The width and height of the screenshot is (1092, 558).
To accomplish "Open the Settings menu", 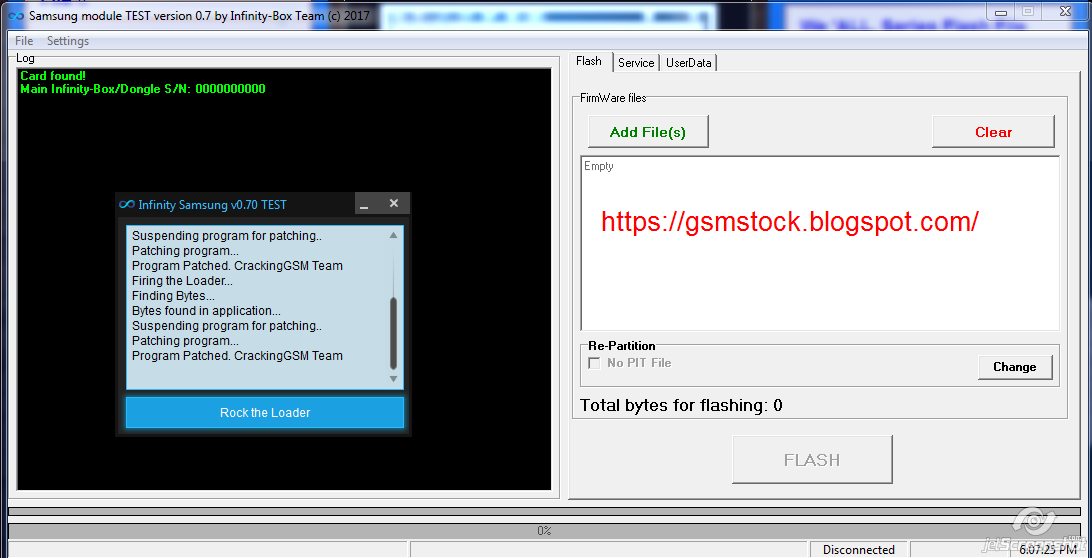I will click(x=68, y=41).
